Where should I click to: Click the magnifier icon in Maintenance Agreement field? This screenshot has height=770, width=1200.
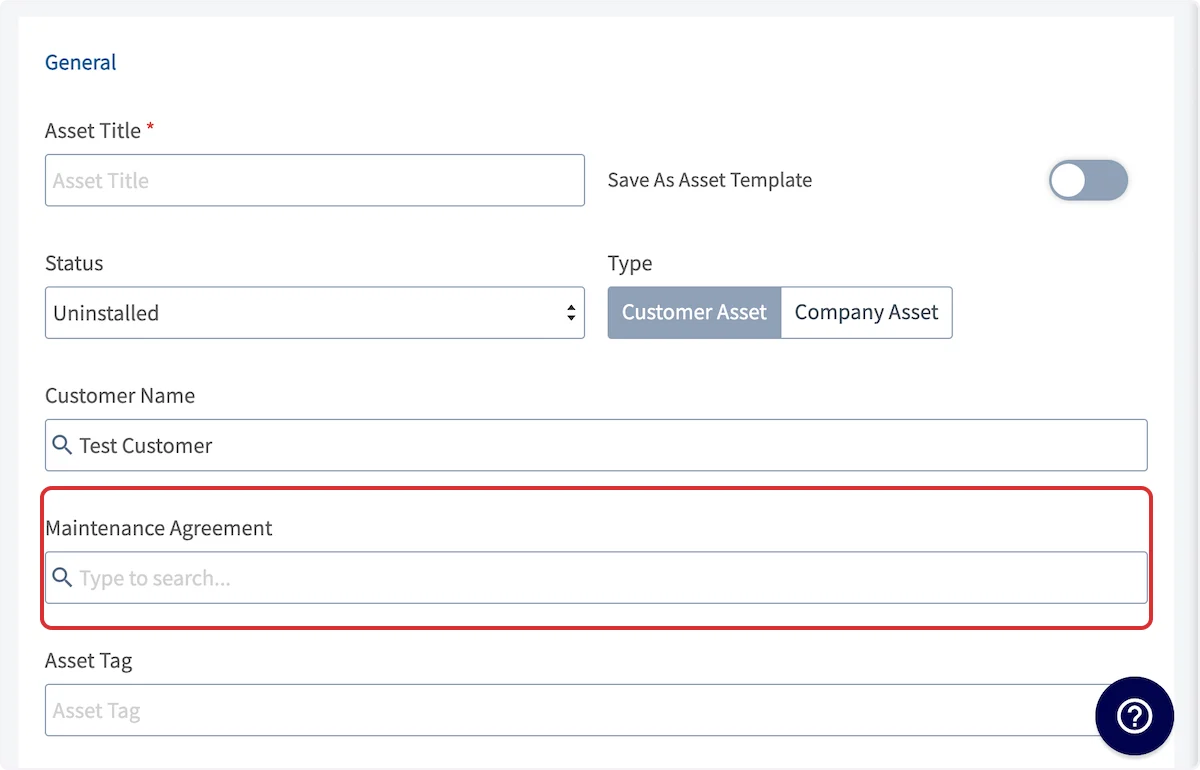click(x=62, y=578)
